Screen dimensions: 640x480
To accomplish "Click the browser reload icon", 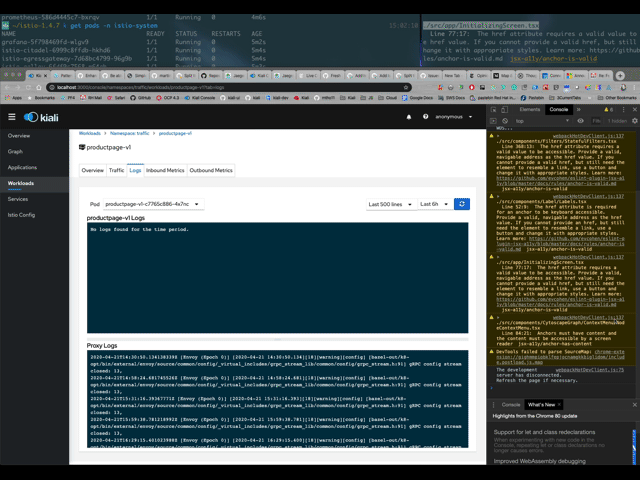I will (28, 87).
